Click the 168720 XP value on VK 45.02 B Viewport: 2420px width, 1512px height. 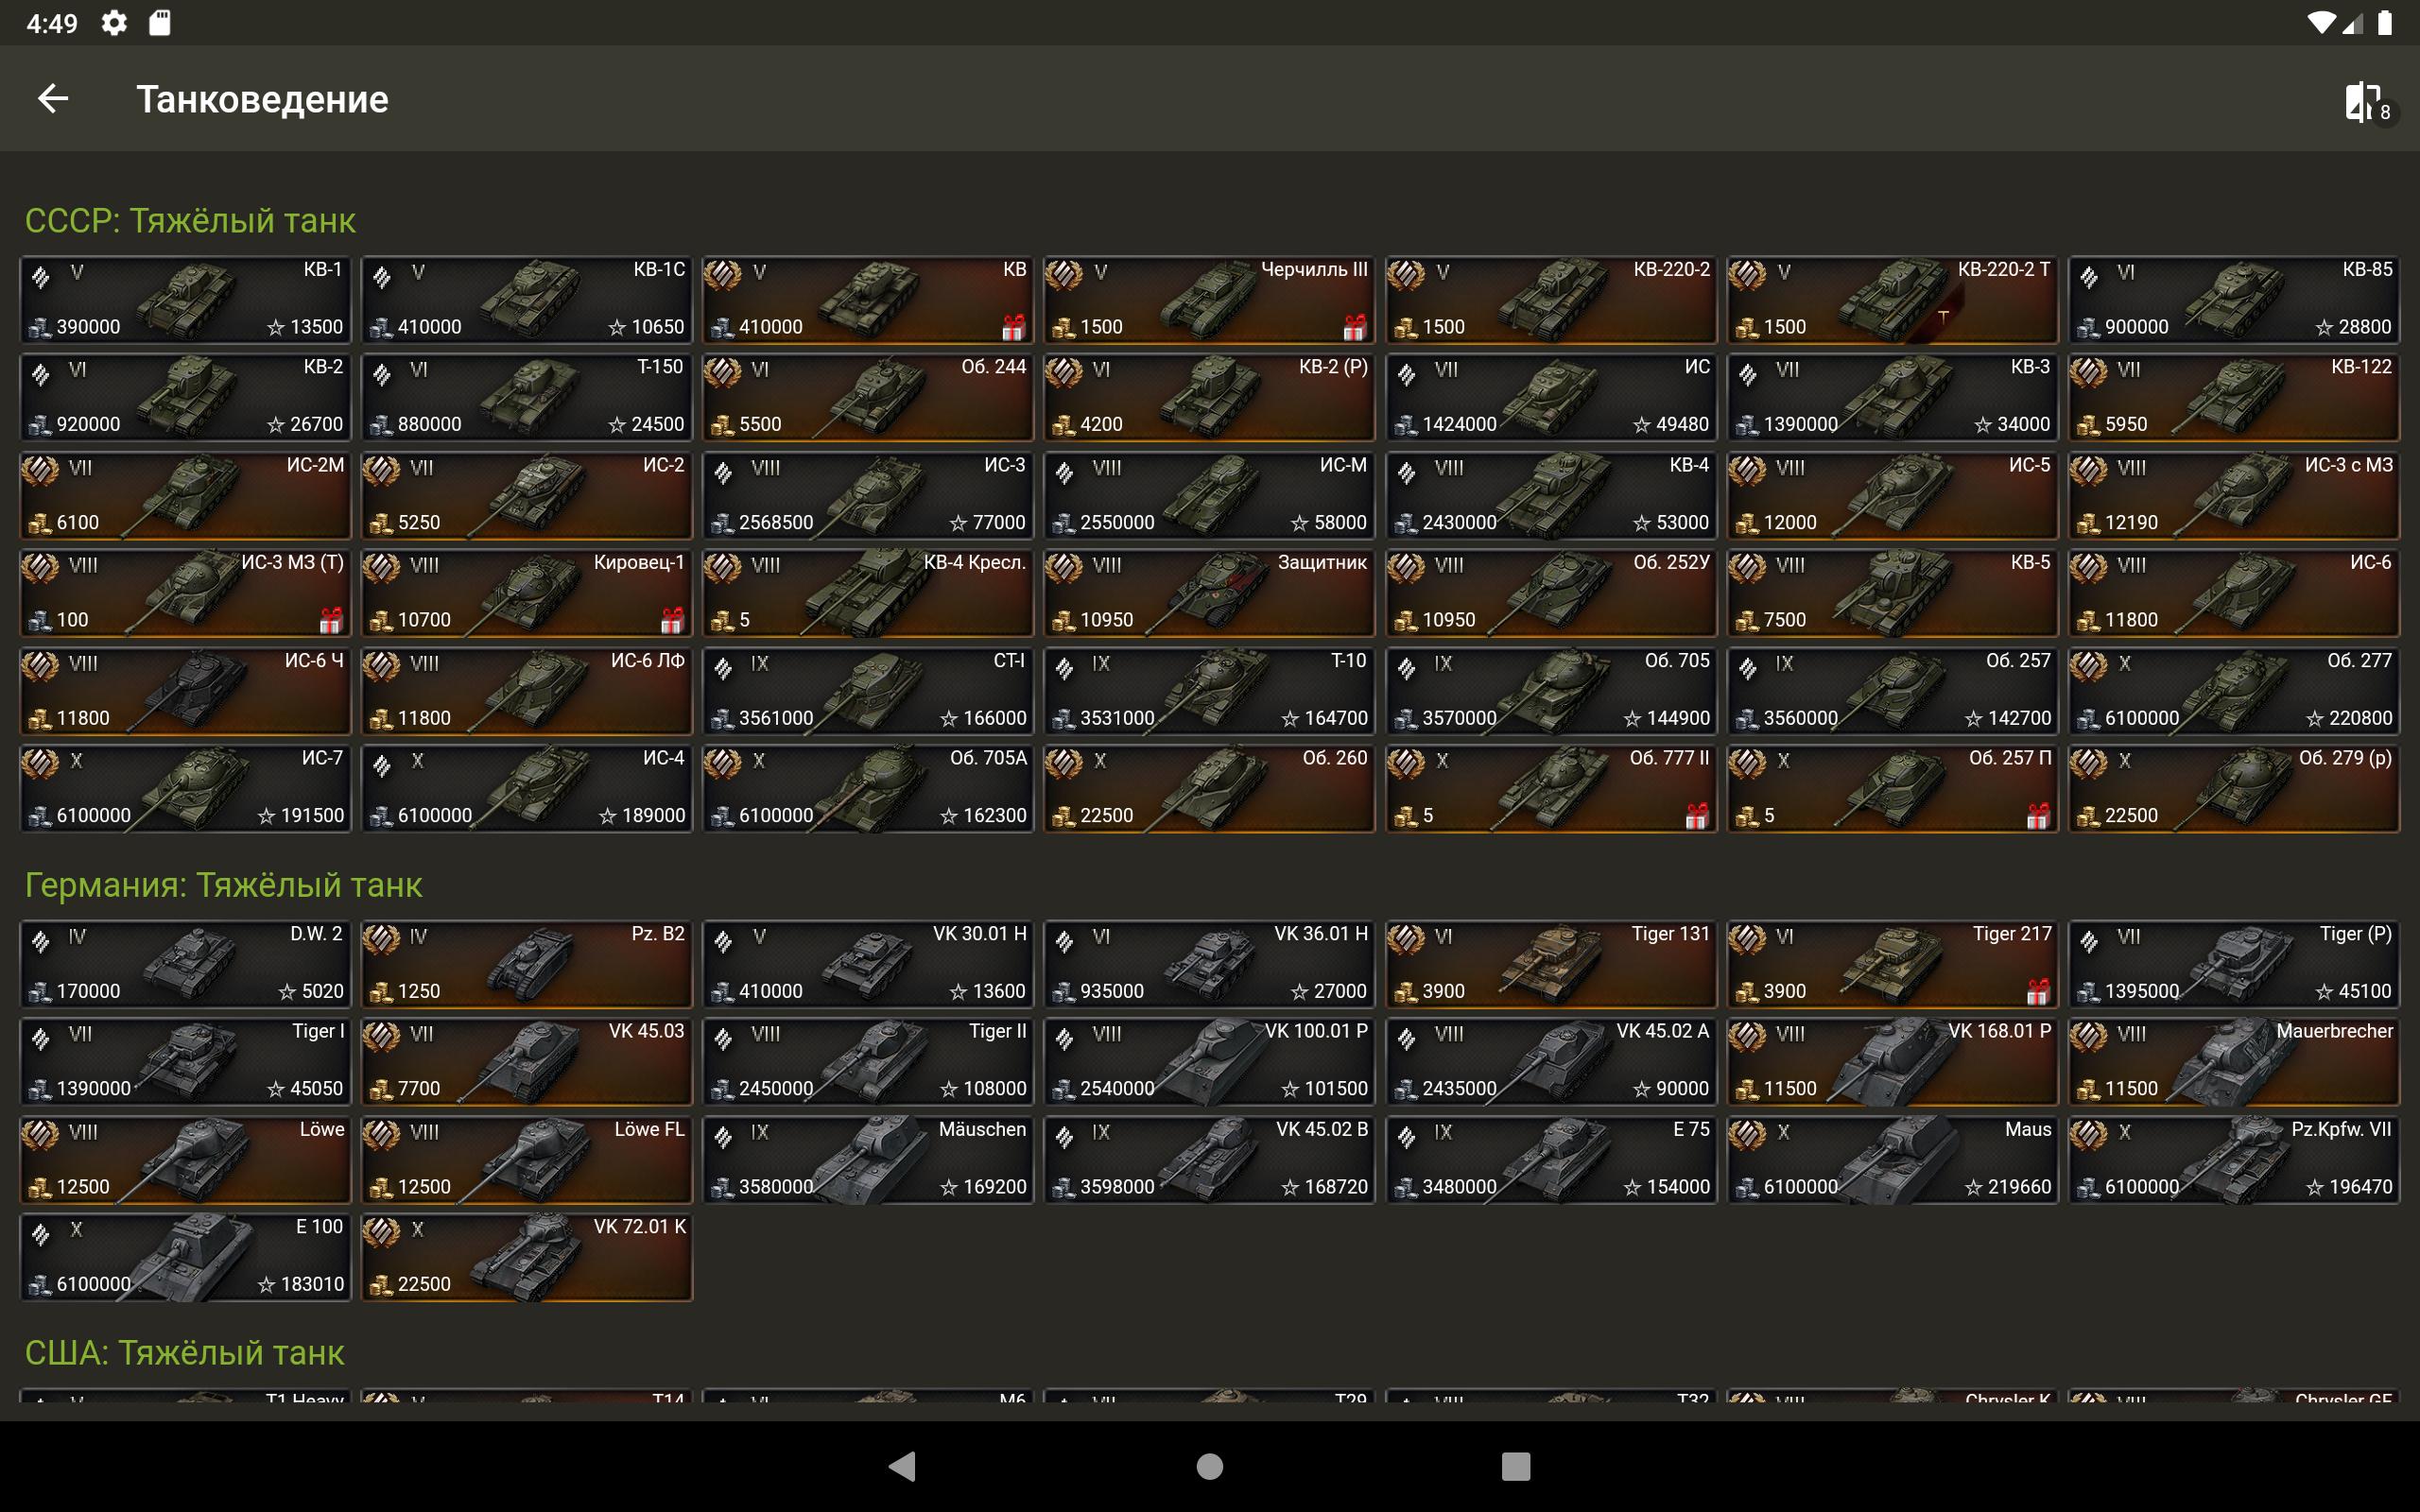pos(1336,1187)
